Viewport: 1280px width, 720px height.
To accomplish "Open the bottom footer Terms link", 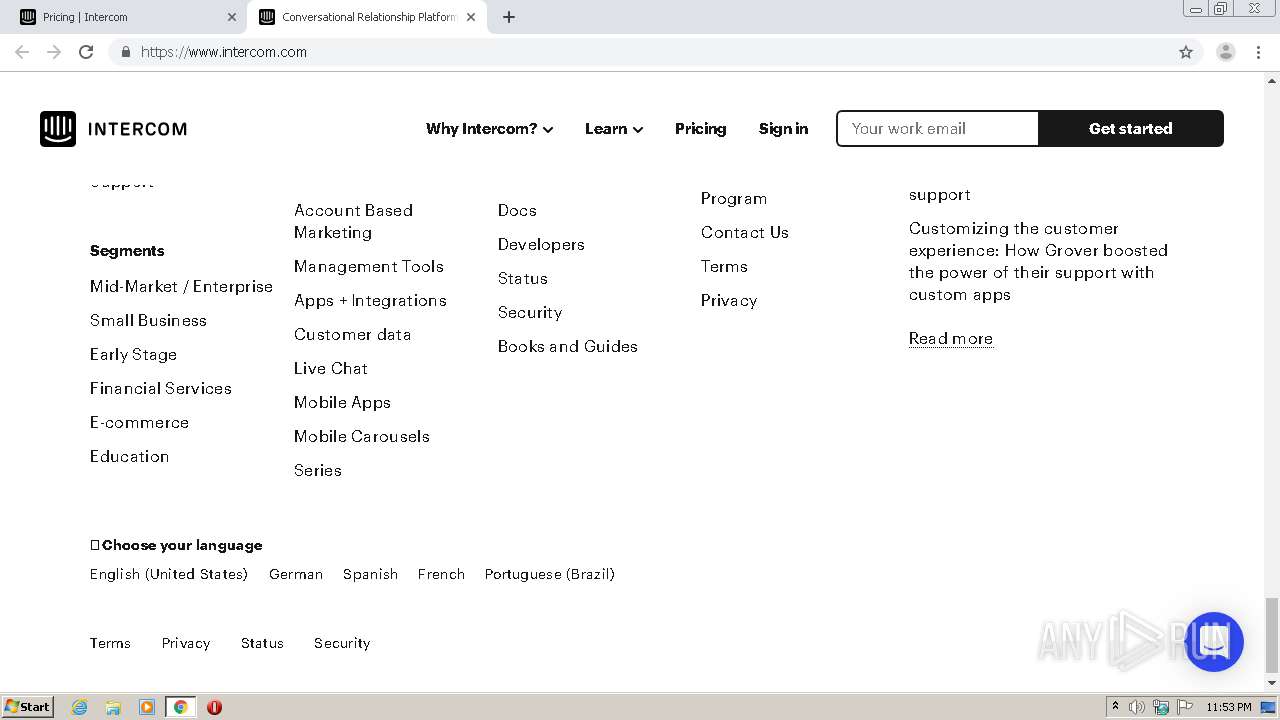I will (110, 643).
